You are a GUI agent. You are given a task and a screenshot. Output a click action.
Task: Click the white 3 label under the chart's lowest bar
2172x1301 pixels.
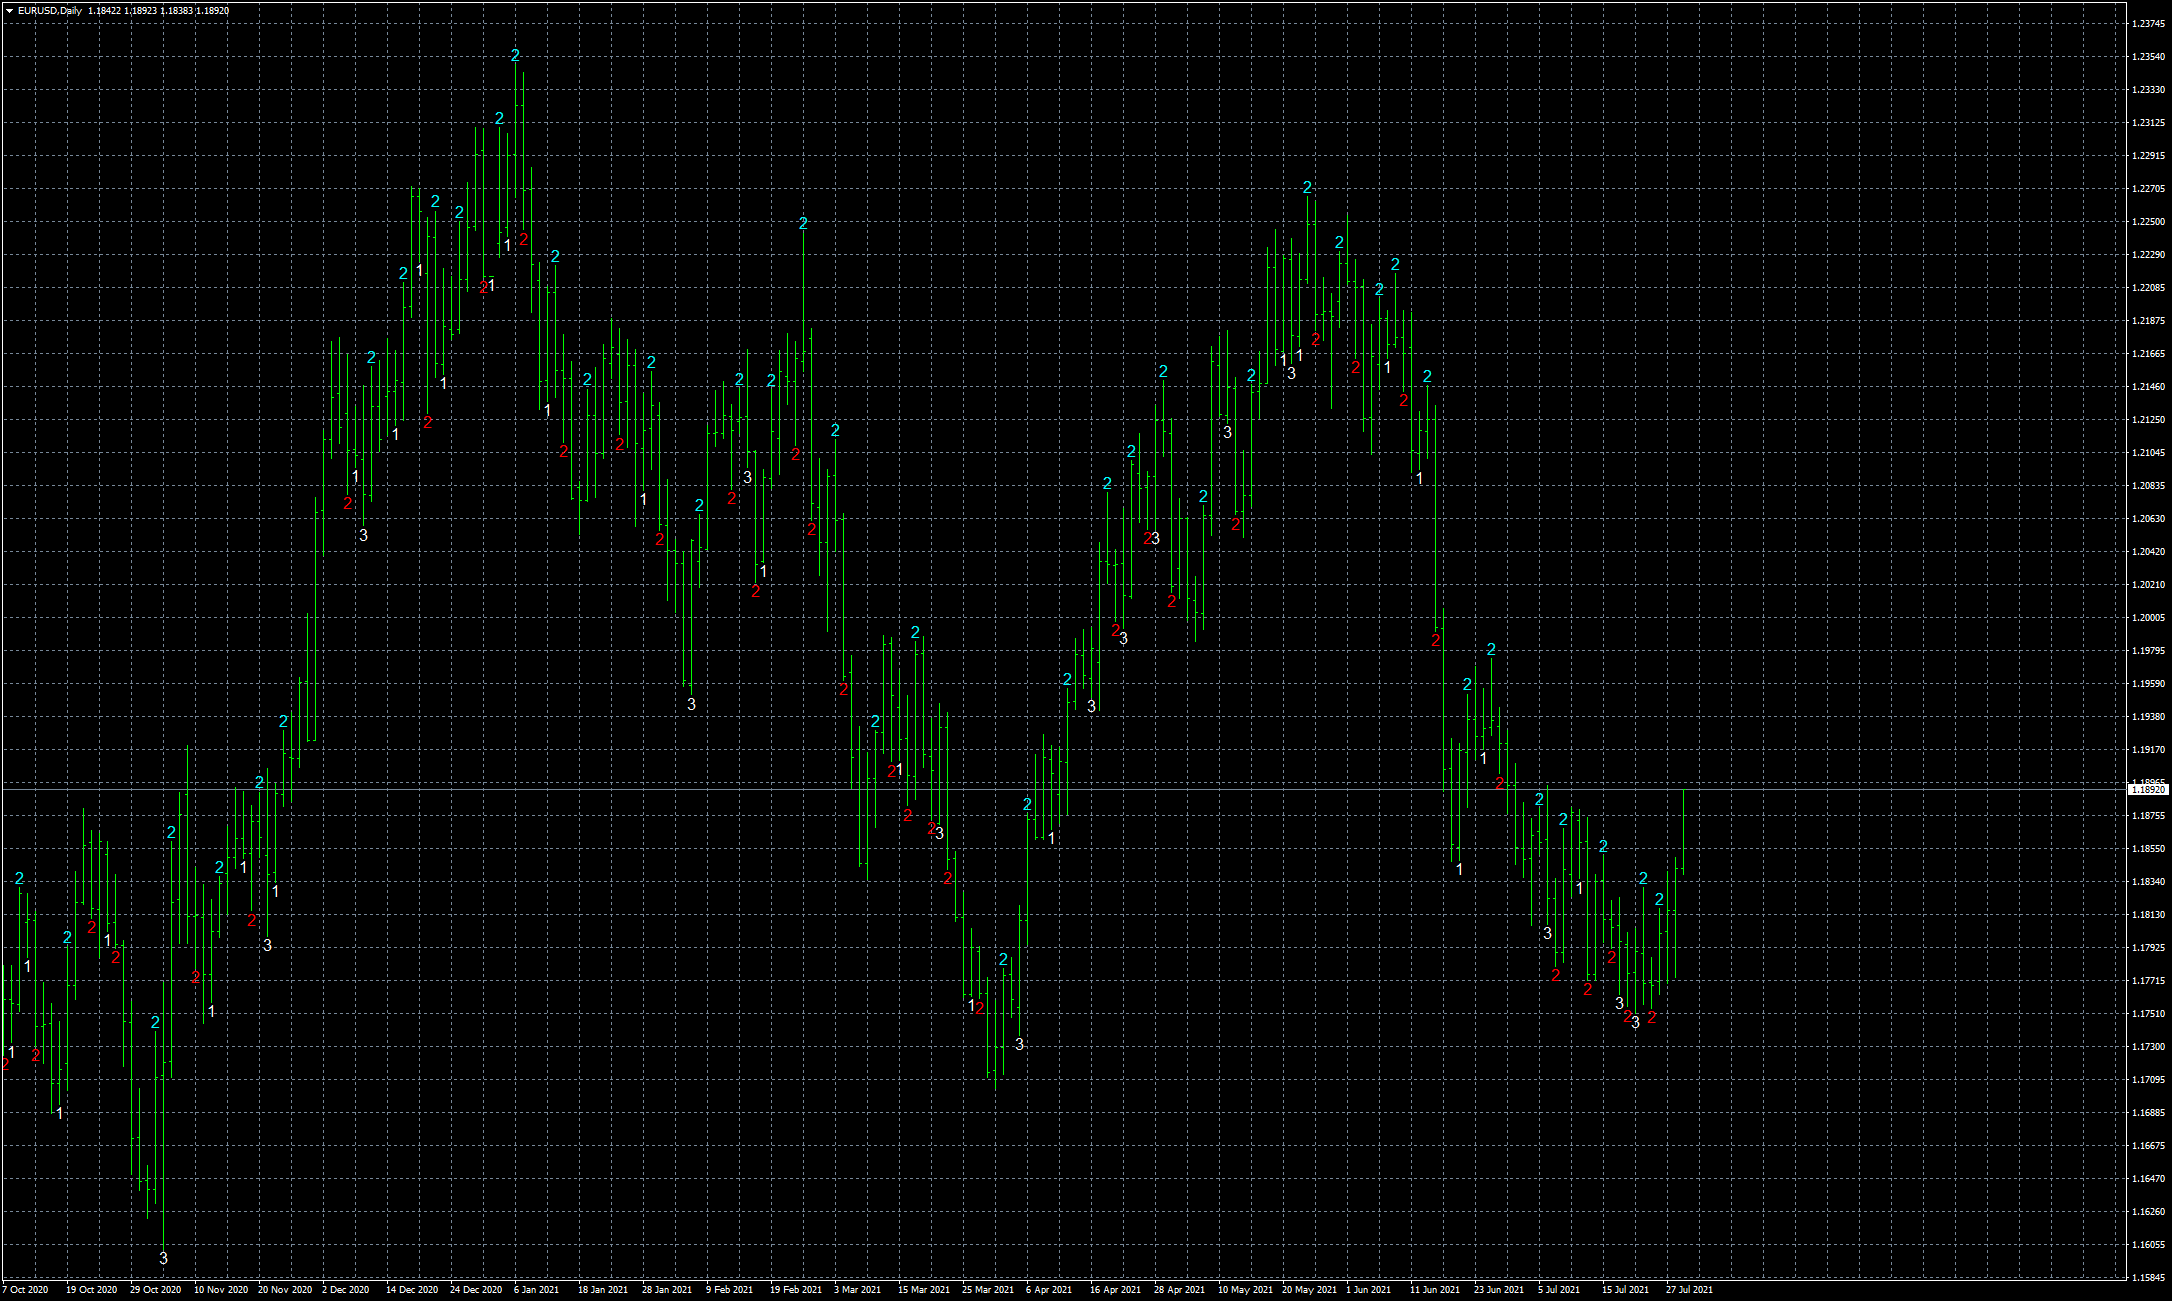pos(164,1259)
